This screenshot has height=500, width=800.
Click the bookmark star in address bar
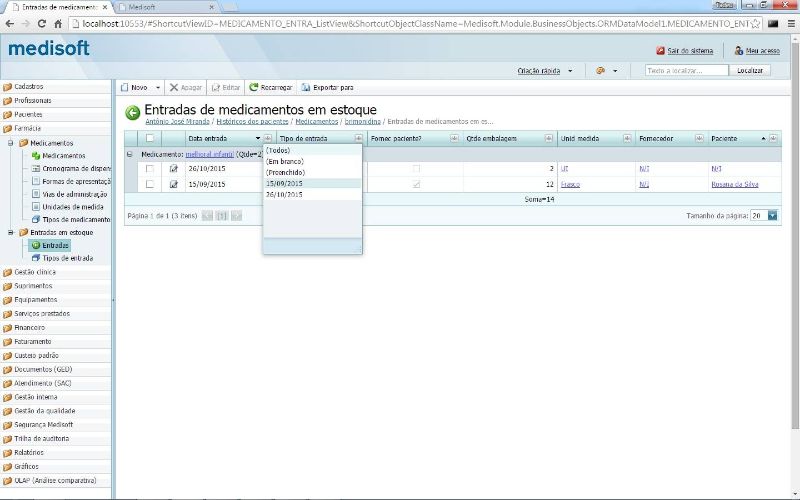pos(756,23)
